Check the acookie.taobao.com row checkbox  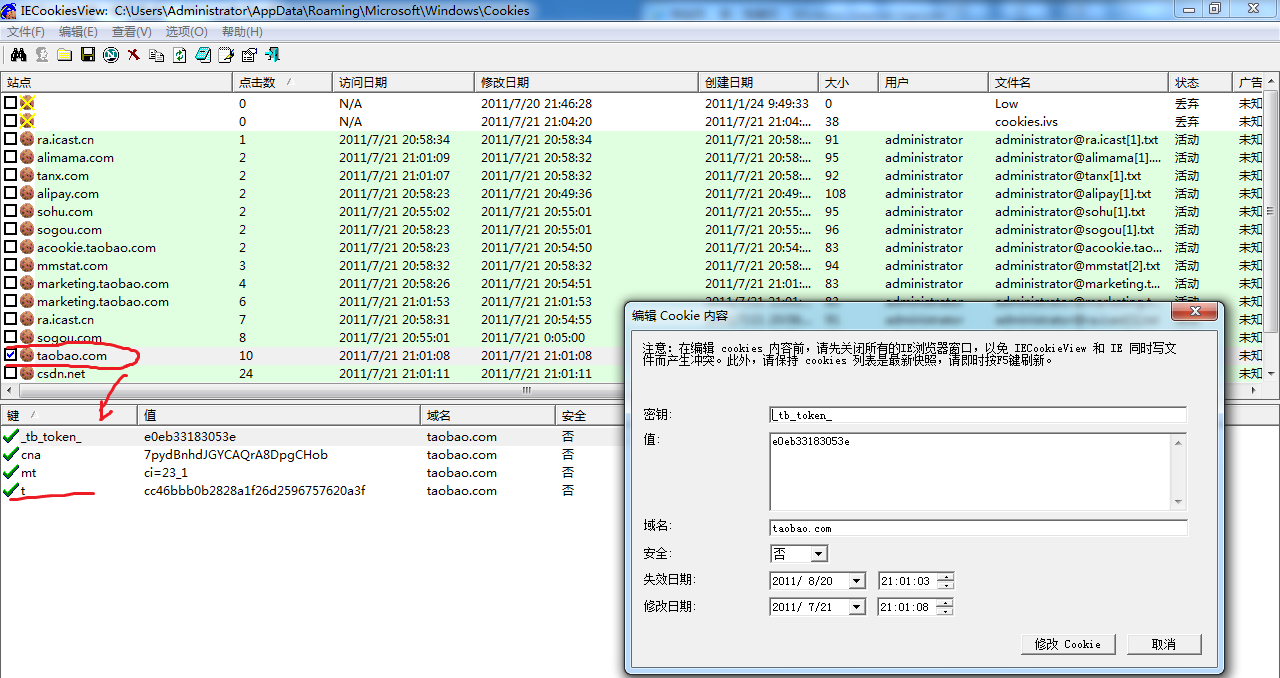pos(10,247)
